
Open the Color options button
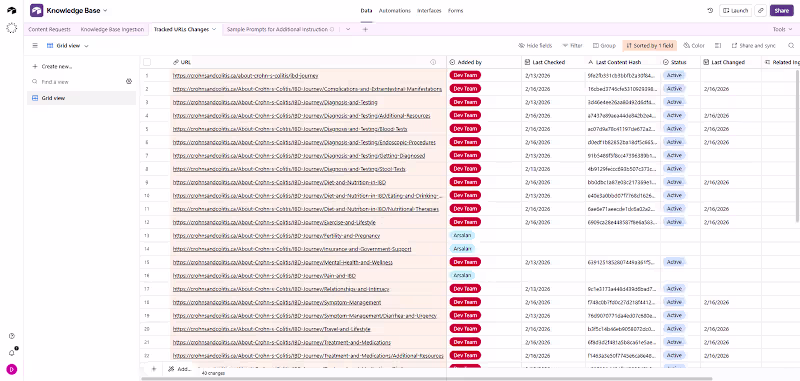point(694,45)
